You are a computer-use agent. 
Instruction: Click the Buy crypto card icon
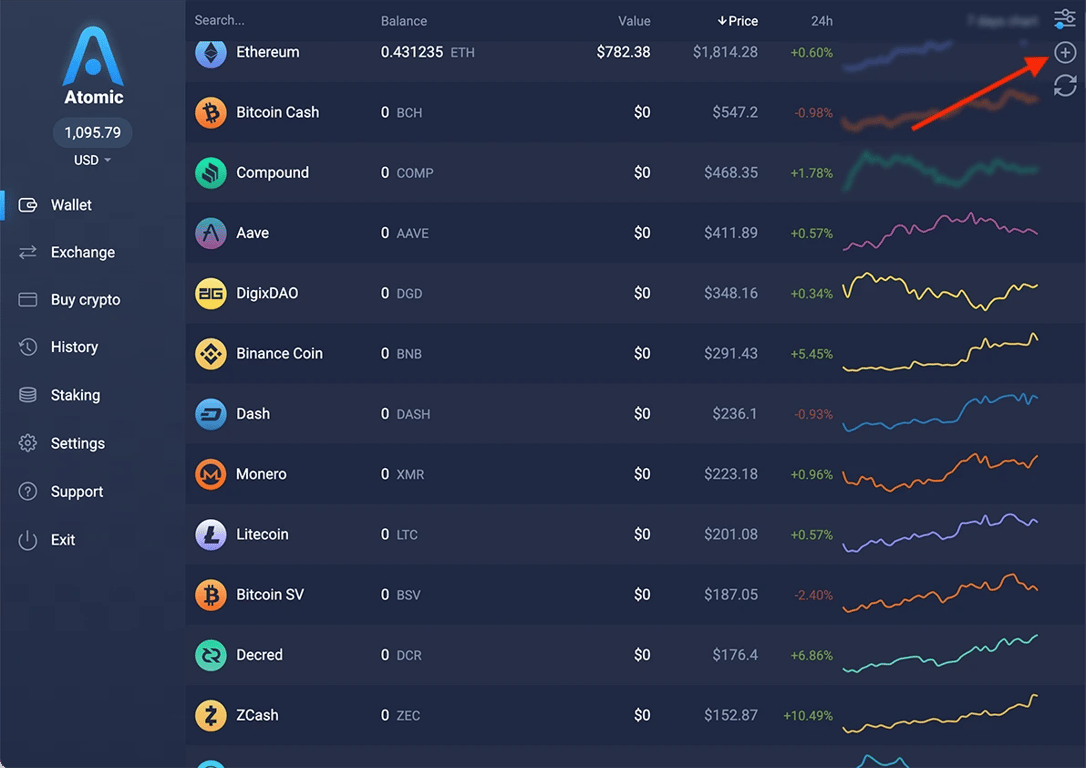tap(28, 299)
